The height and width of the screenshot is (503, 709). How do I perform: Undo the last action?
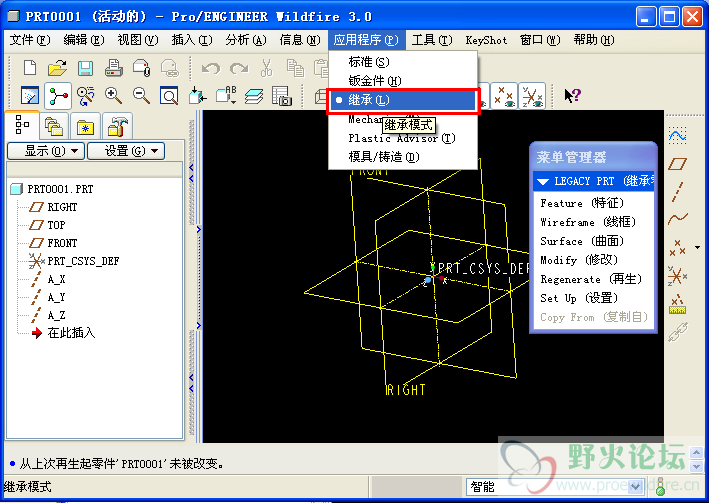[x=211, y=69]
